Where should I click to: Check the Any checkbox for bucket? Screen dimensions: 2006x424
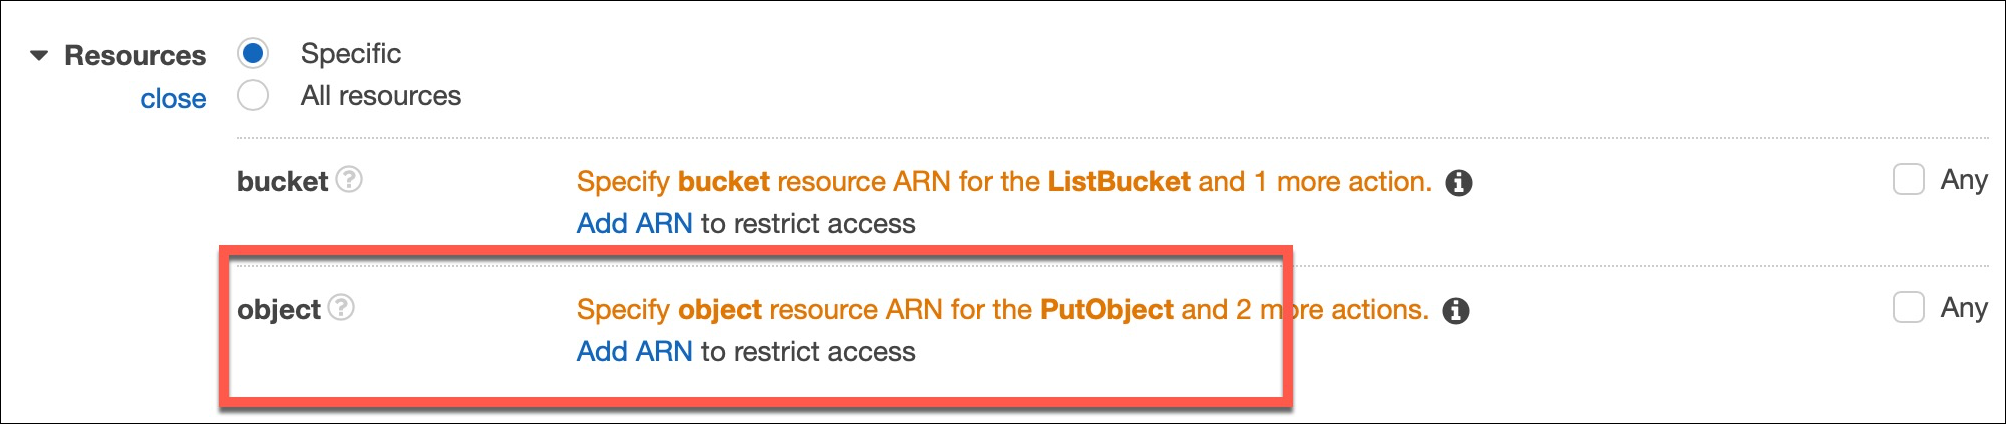pyautogui.click(x=1908, y=180)
